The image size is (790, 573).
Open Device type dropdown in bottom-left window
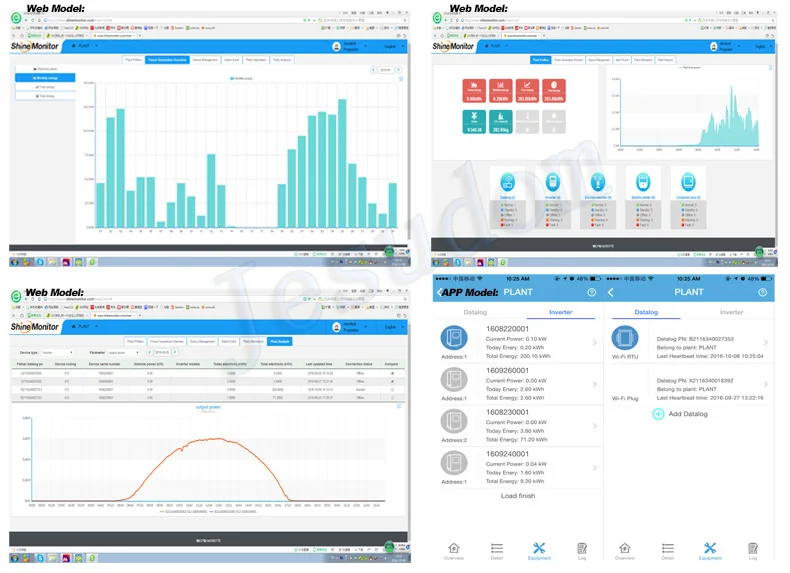(57, 352)
